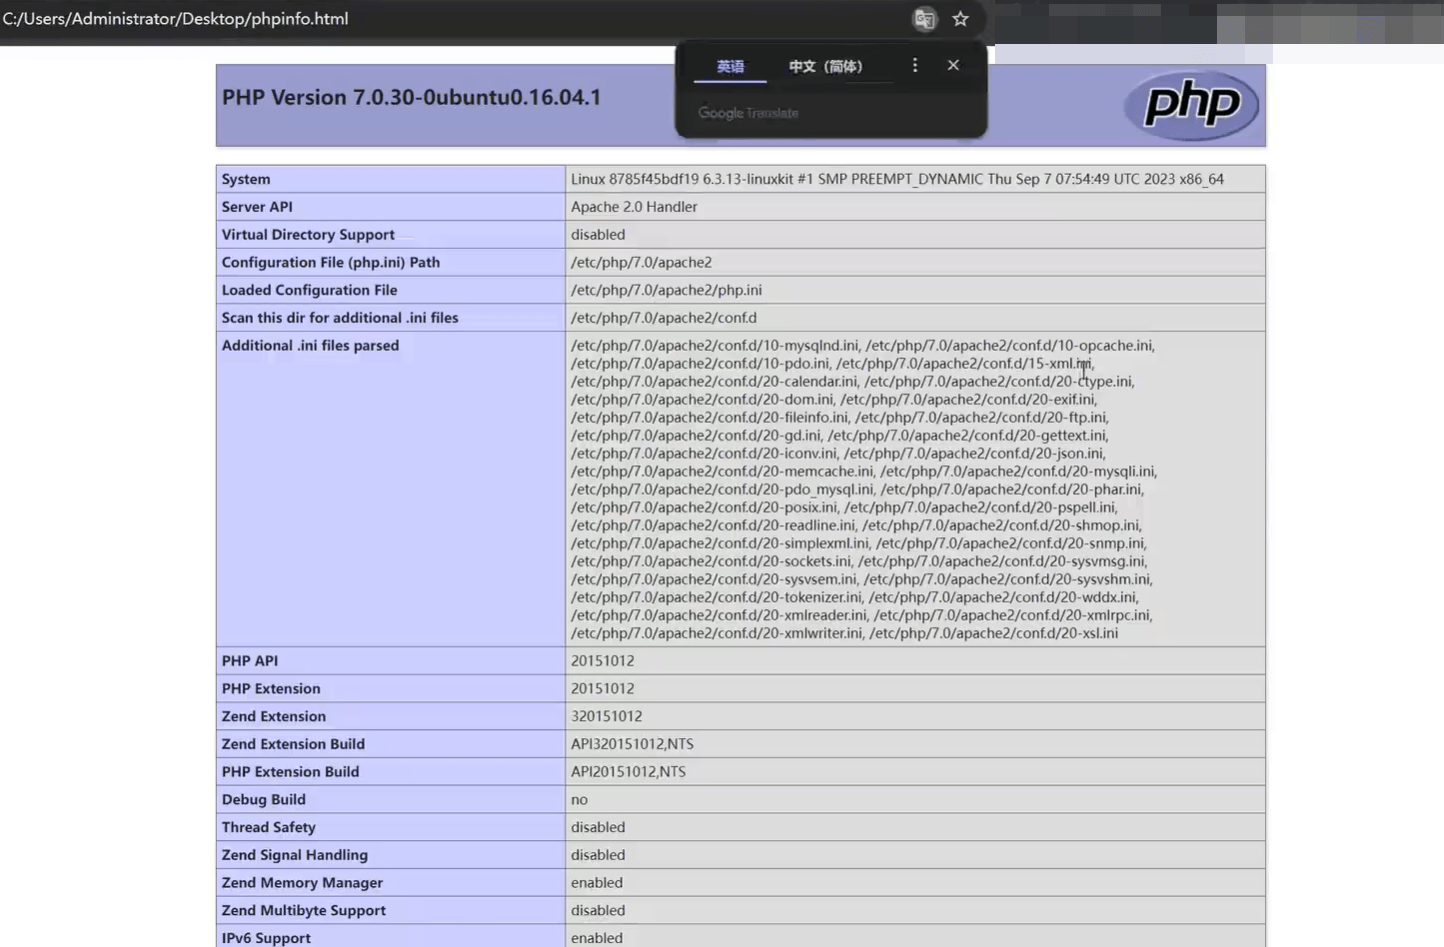
Task: Click disabled value in Virtual Directory Support row
Action: click(598, 235)
